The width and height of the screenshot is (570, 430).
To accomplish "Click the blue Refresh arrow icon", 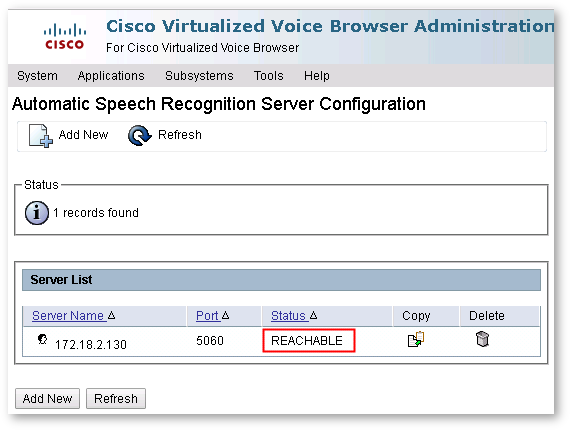I will [140, 135].
